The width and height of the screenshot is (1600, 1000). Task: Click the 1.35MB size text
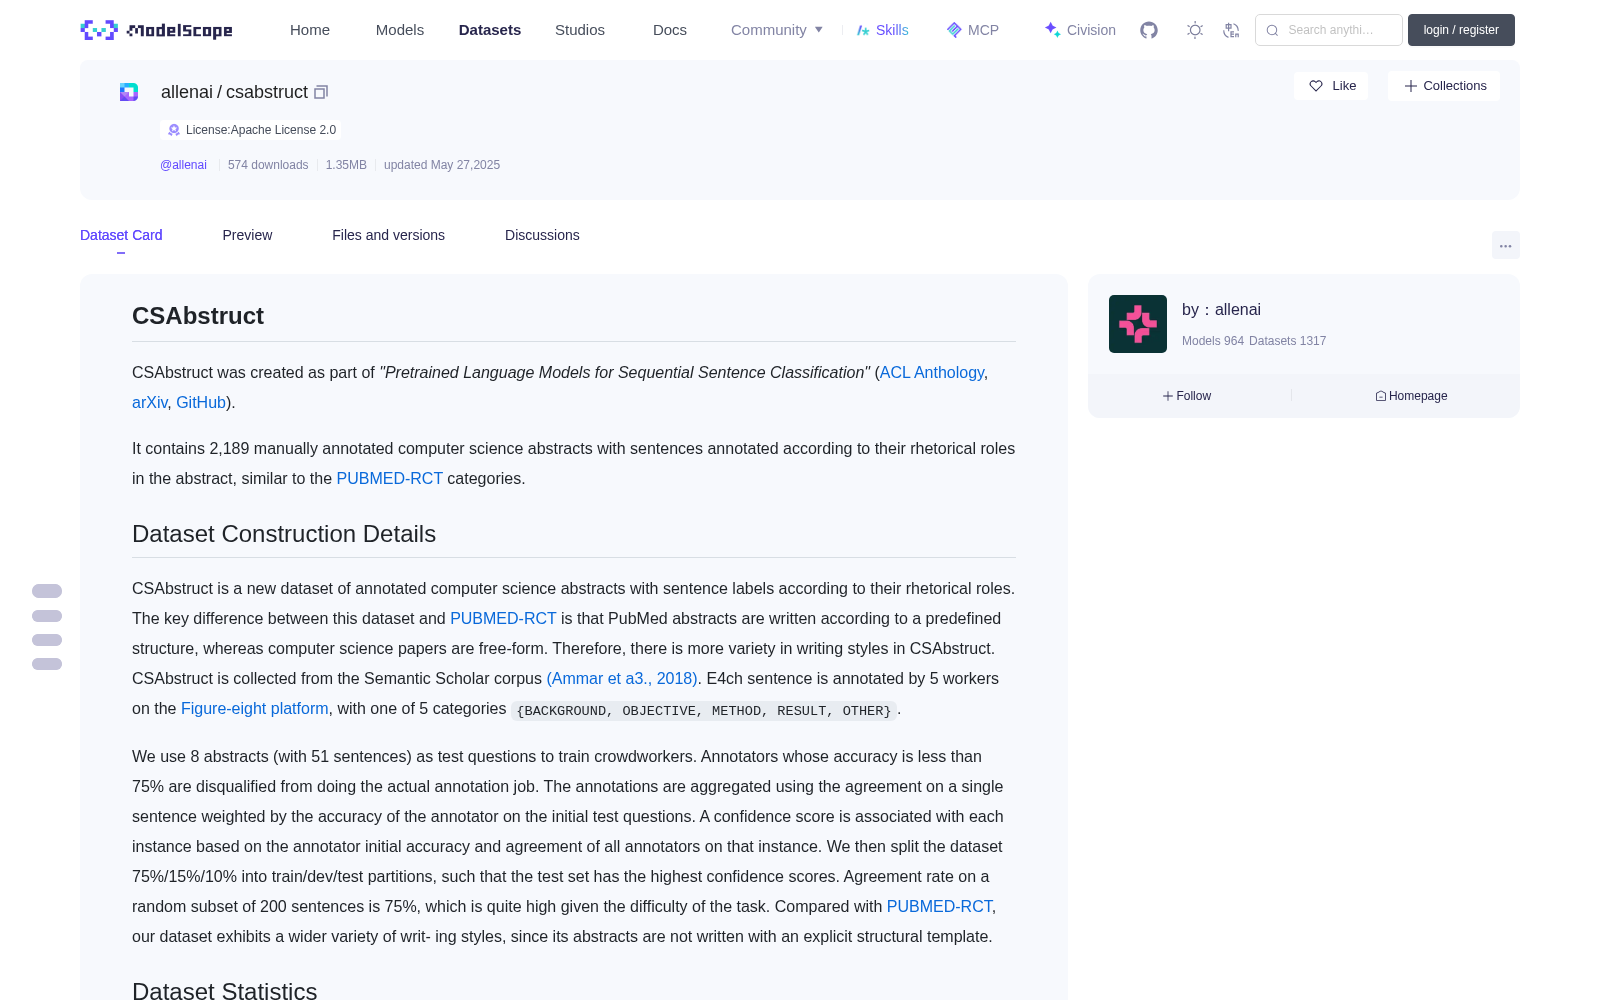[x=346, y=165]
